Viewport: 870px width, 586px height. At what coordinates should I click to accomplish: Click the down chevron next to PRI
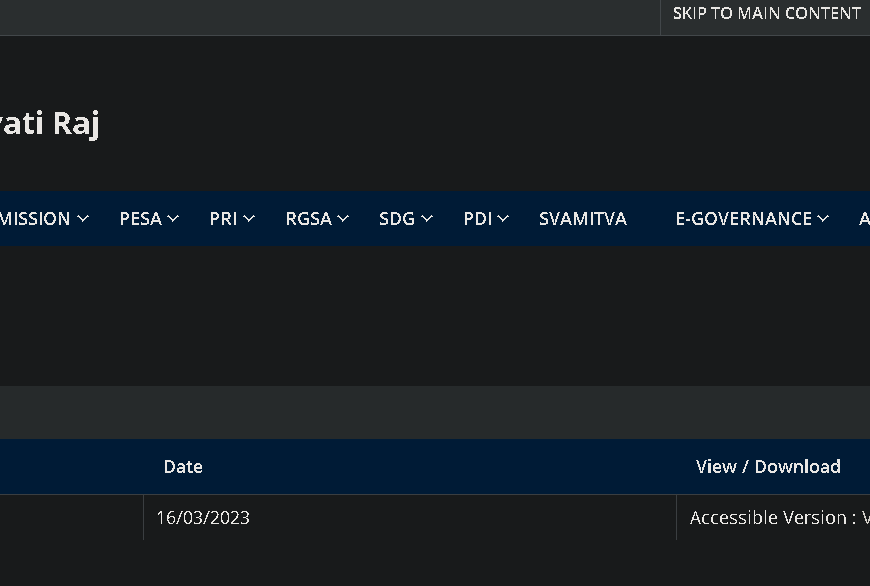[x=249, y=219]
